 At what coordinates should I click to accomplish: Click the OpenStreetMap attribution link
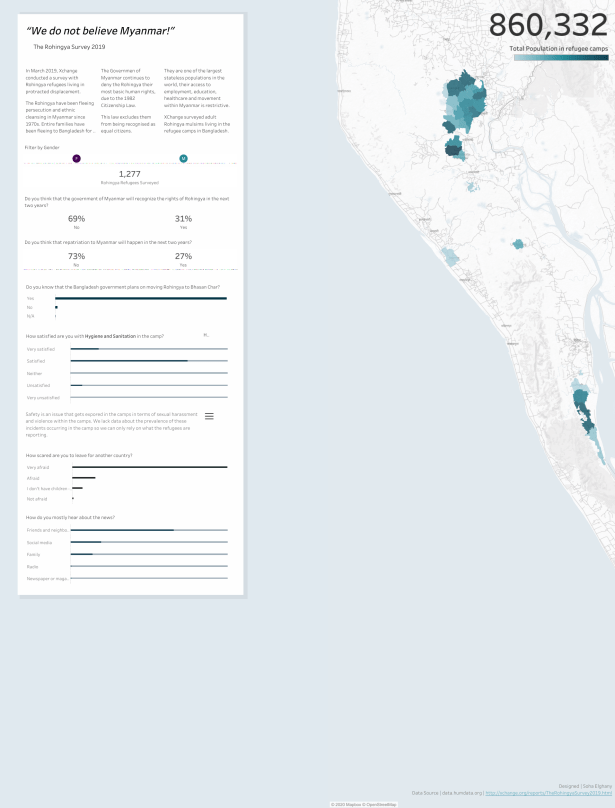coord(376,803)
